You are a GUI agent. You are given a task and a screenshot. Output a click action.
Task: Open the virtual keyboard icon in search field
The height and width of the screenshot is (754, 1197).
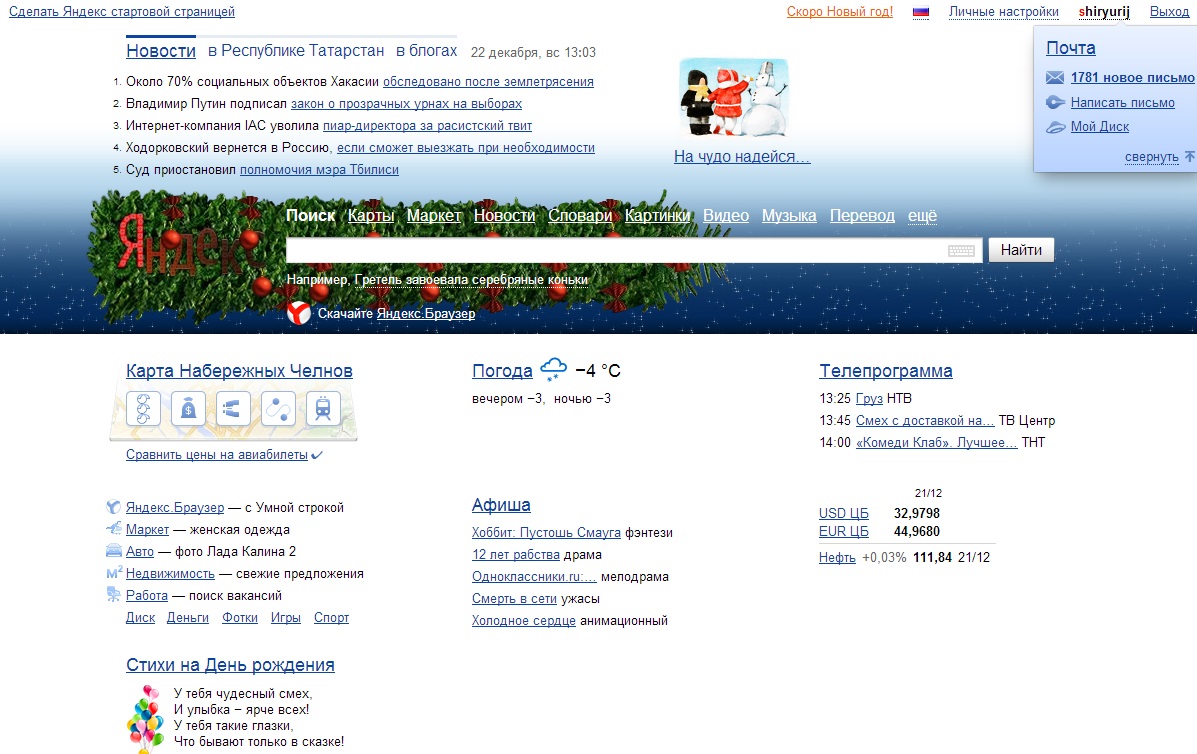tap(961, 250)
